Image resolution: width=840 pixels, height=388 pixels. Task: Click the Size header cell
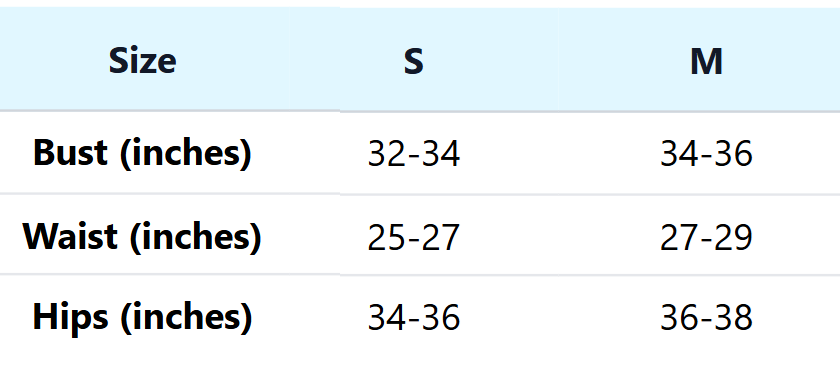point(142,61)
